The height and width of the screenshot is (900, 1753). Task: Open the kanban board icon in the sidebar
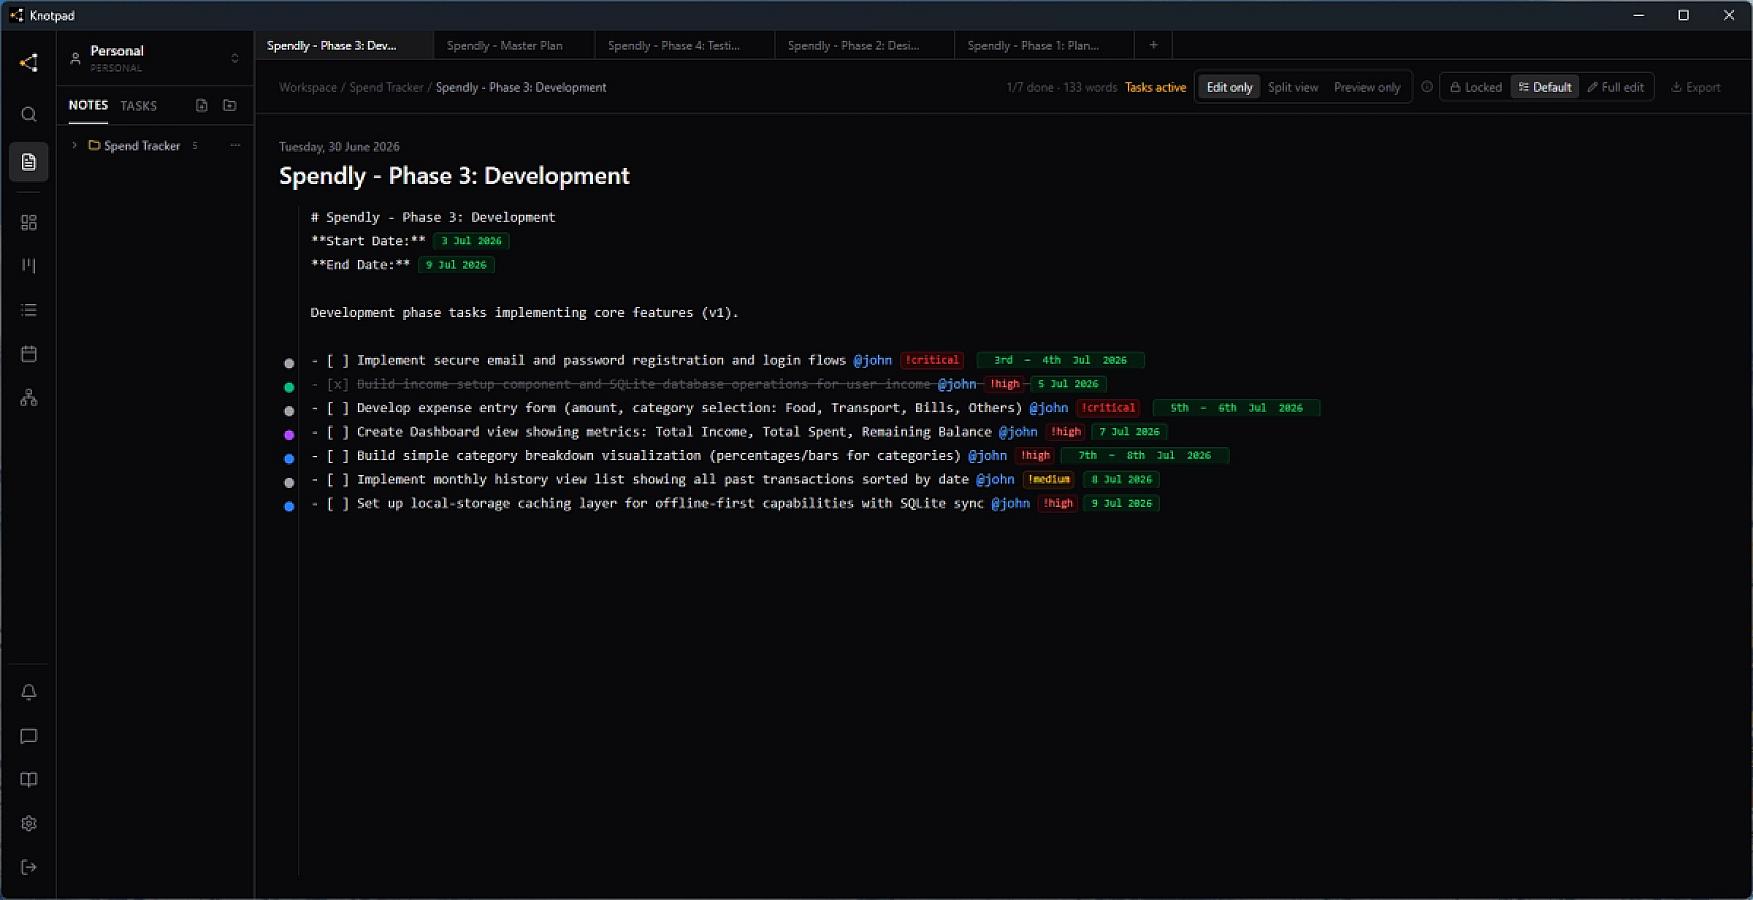(29, 266)
